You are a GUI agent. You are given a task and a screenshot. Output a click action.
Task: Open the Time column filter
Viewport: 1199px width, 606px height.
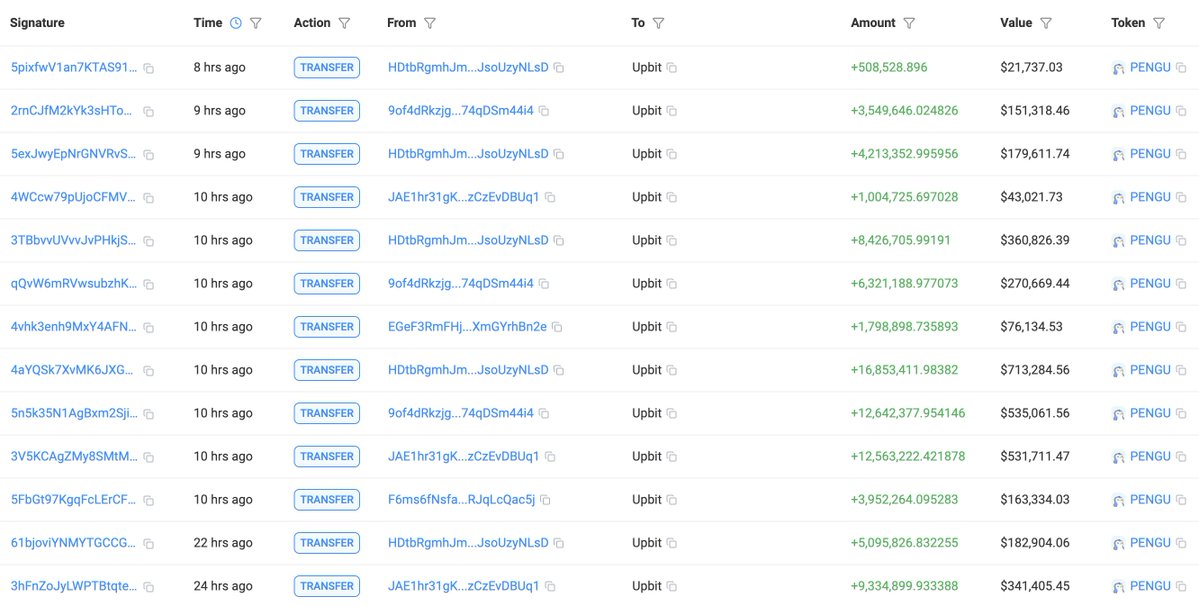pyautogui.click(x=256, y=23)
